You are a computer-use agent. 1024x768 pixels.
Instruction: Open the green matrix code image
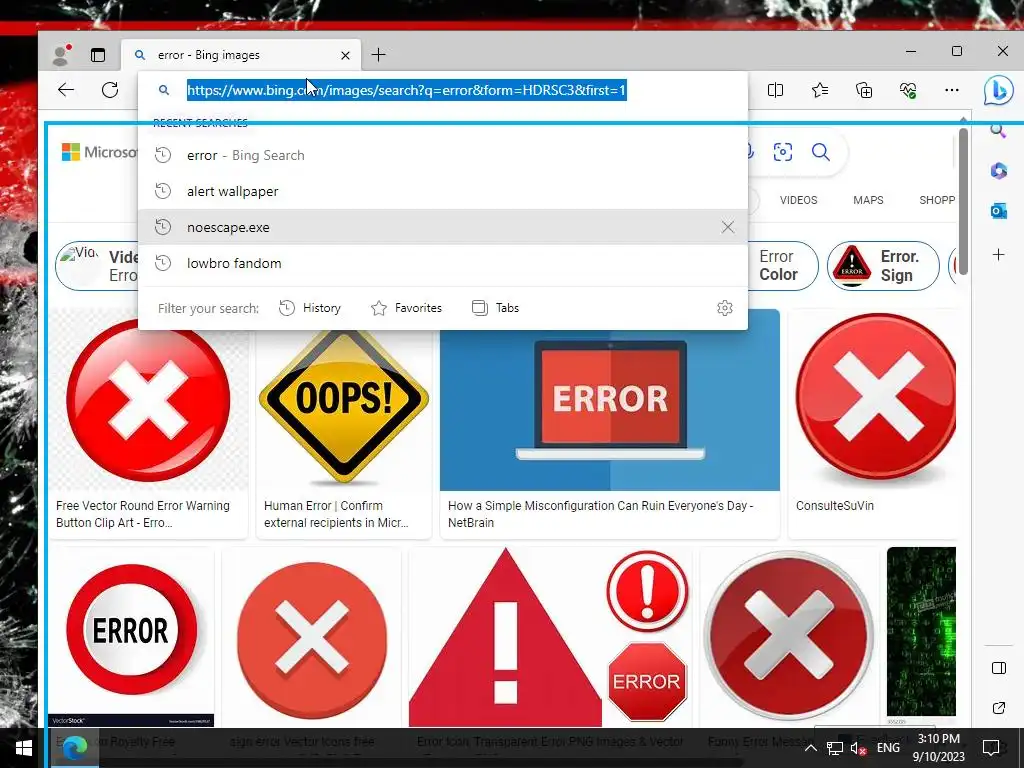(921, 632)
